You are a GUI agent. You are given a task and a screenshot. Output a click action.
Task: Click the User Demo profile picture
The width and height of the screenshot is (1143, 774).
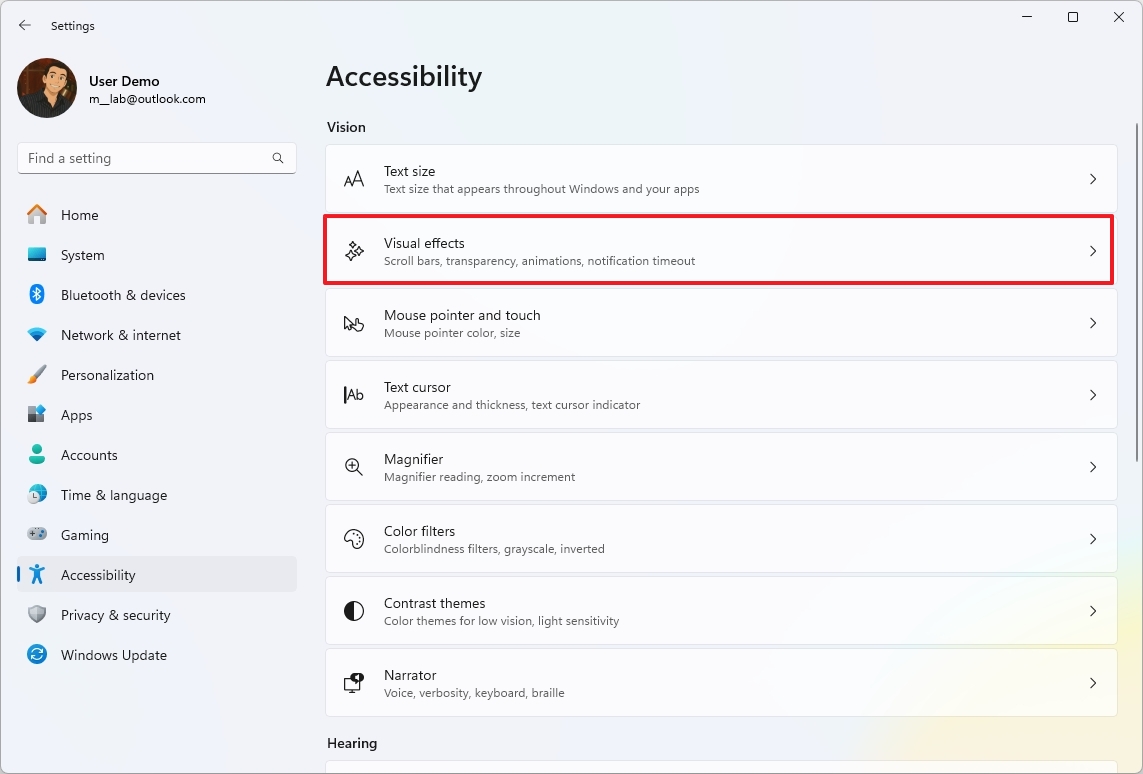point(47,89)
